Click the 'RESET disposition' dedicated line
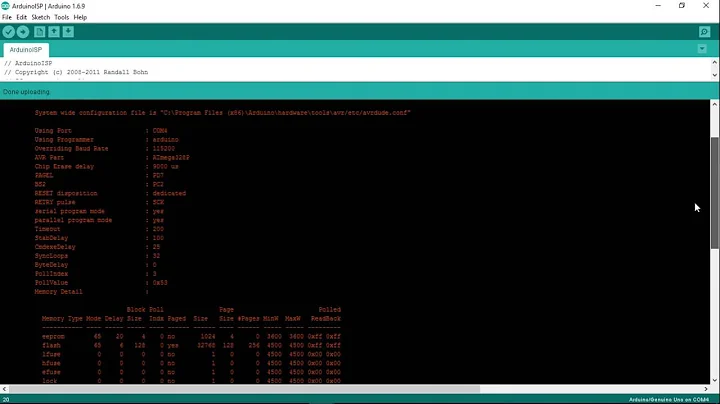 [110, 193]
